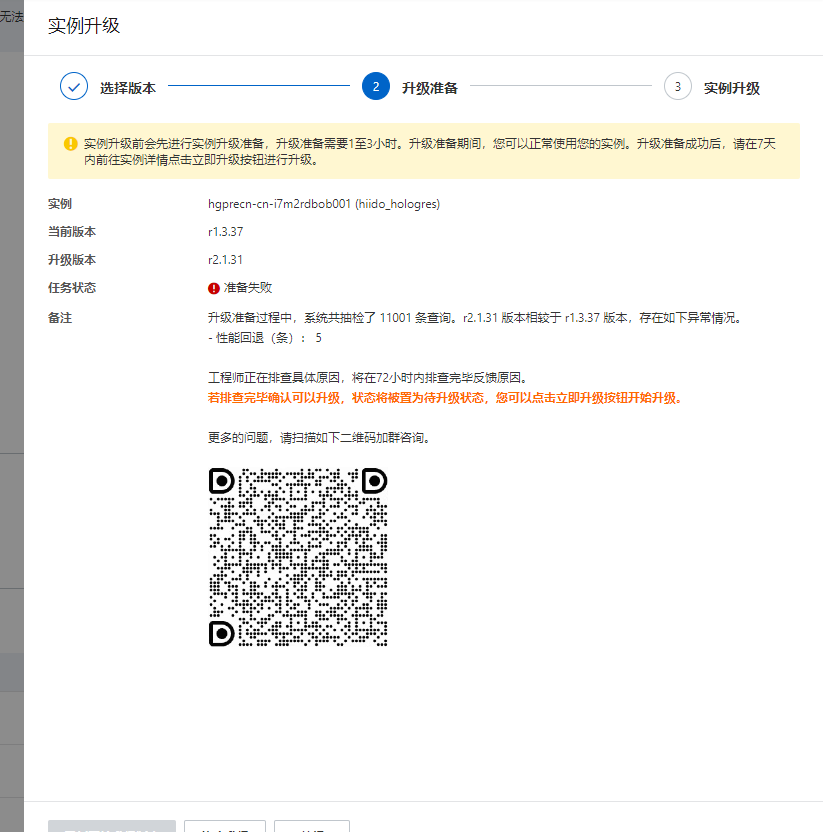Click upgrade version value r2.1.31
Image resolution: width=823 pixels, height=832 pixels.
(226, 260)
